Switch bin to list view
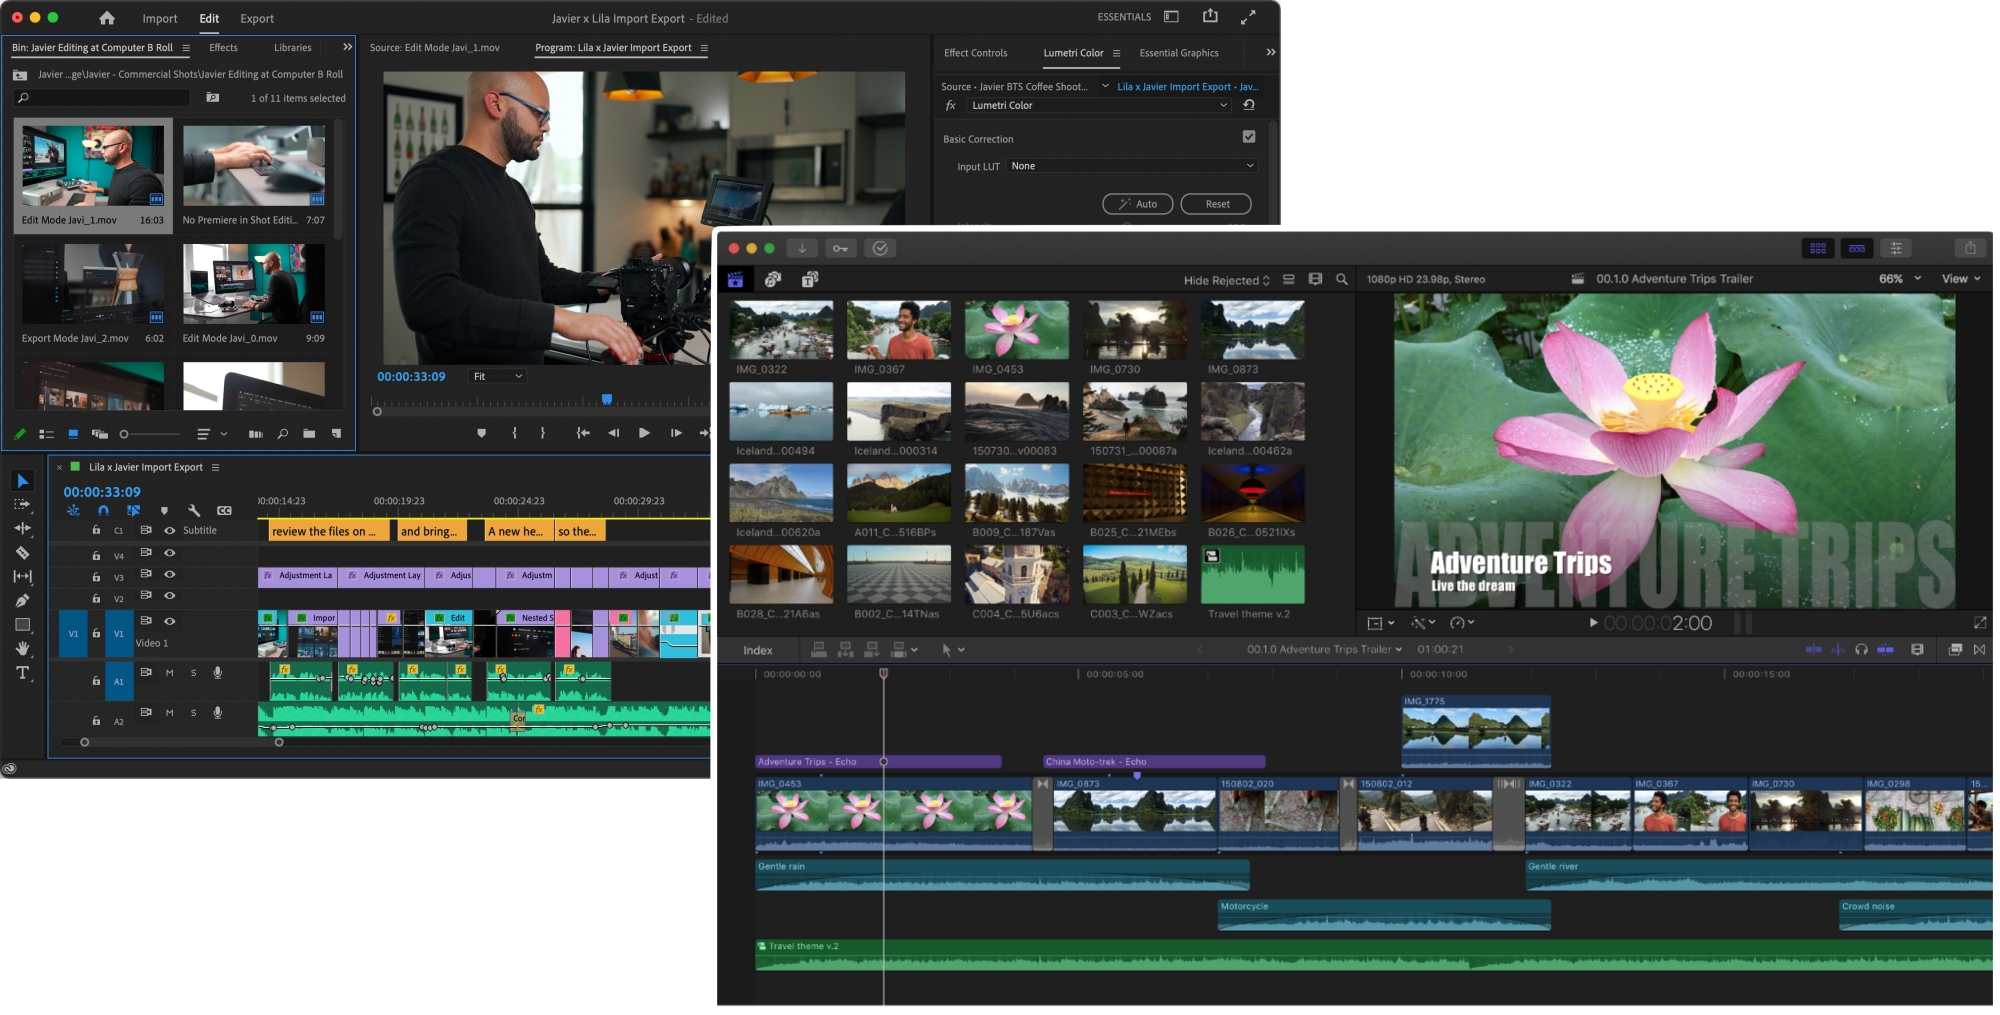 coord(46,434)
